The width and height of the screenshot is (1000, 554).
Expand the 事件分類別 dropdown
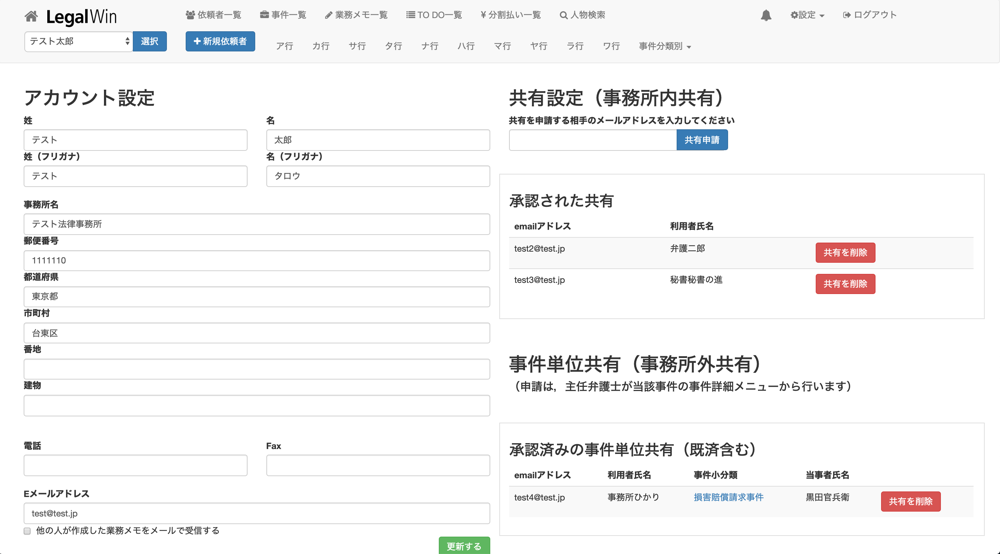(665, 46)
